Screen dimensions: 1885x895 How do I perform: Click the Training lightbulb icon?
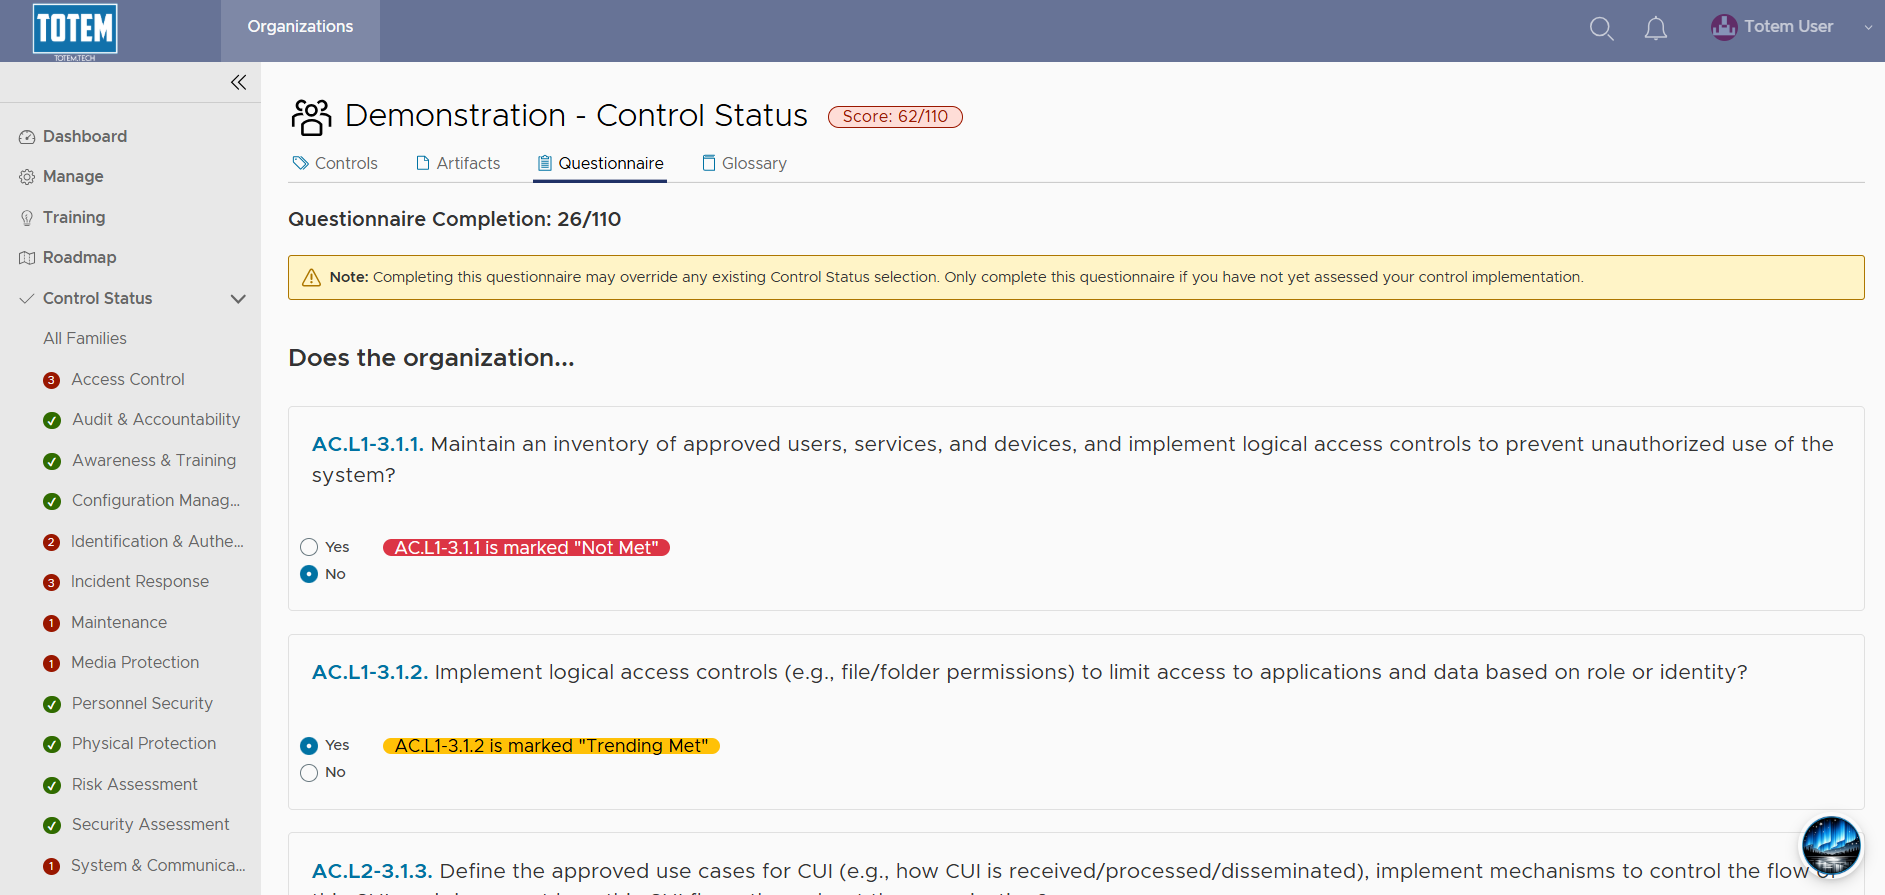point(27,218)
